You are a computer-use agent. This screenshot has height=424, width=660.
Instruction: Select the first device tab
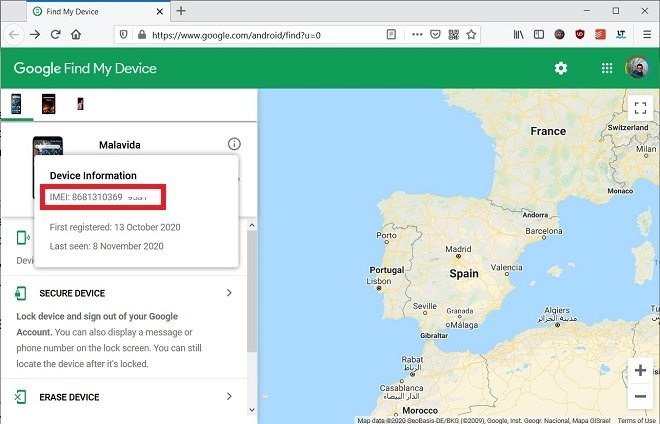(x=16, y=104)
